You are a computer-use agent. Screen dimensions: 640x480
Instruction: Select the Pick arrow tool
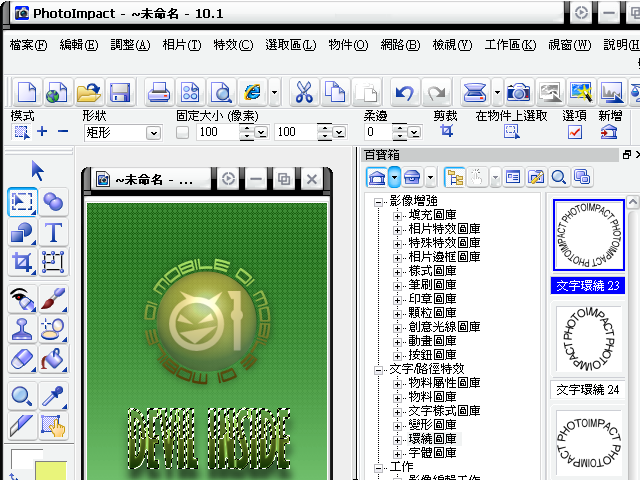pos(38,171)
